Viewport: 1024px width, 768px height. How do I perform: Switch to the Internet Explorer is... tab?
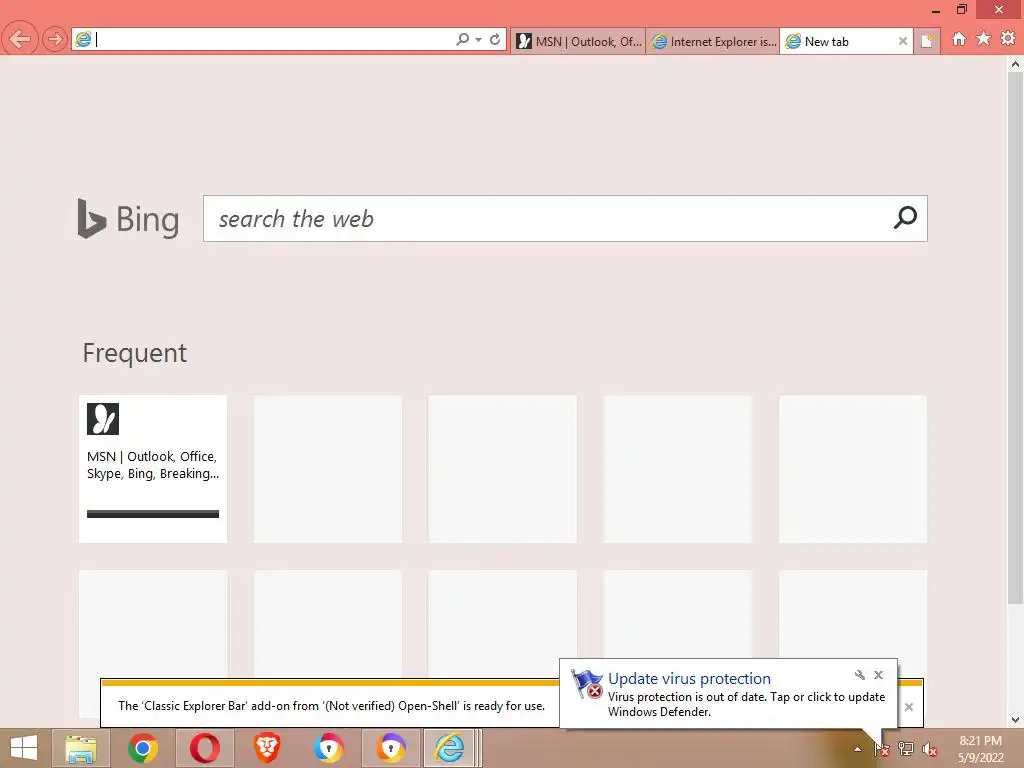[713, 41]
